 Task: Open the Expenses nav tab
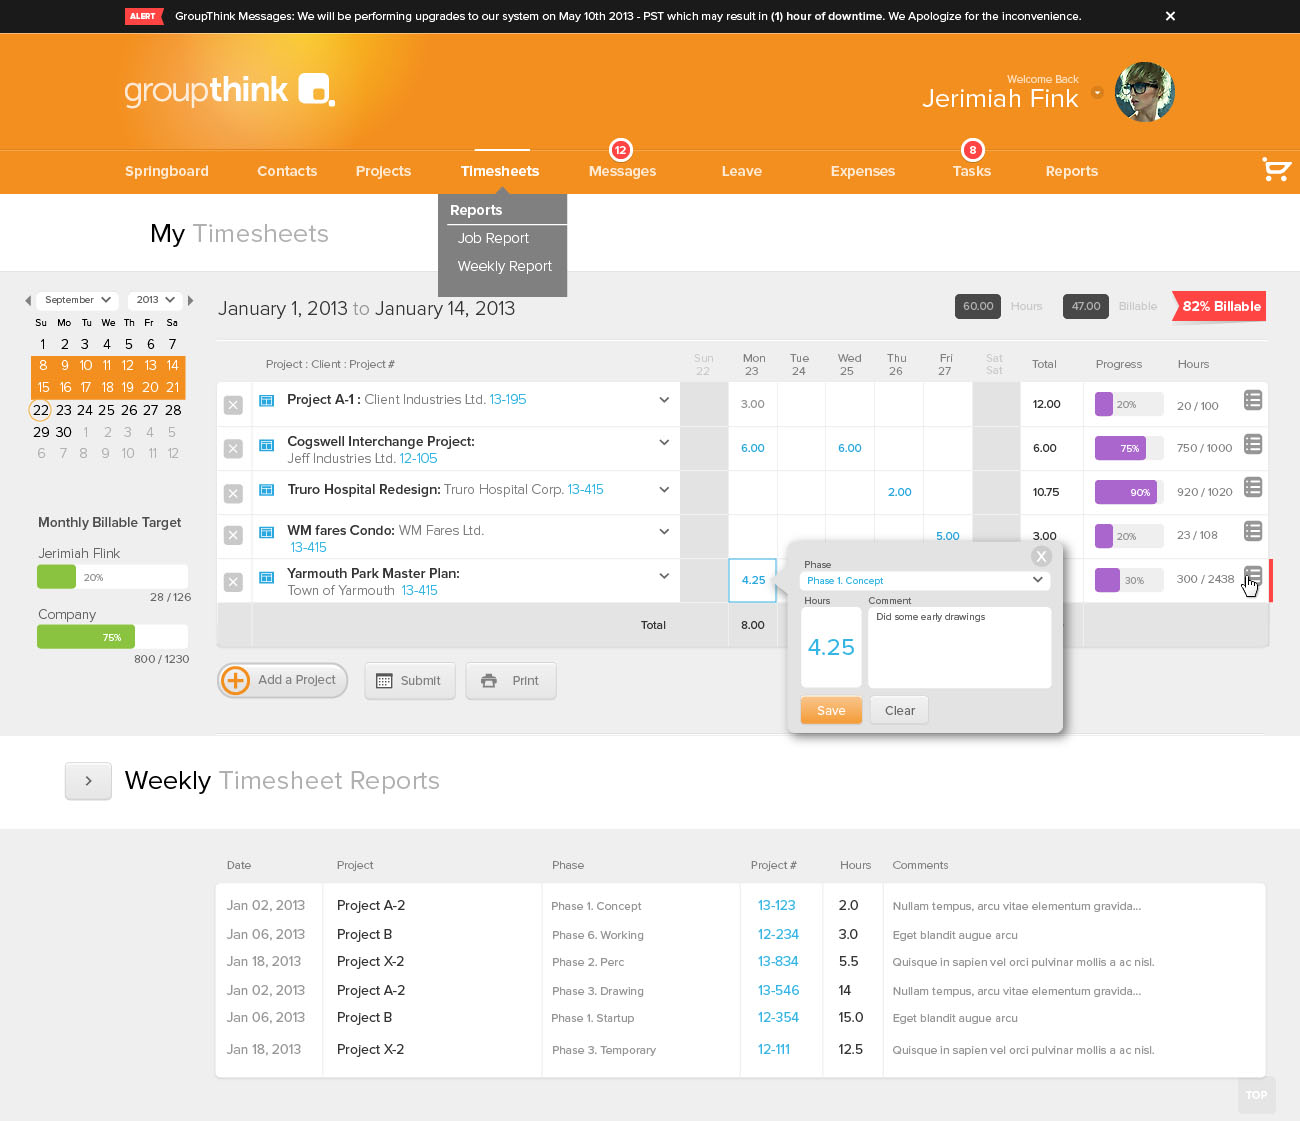(x=863, y=171)
